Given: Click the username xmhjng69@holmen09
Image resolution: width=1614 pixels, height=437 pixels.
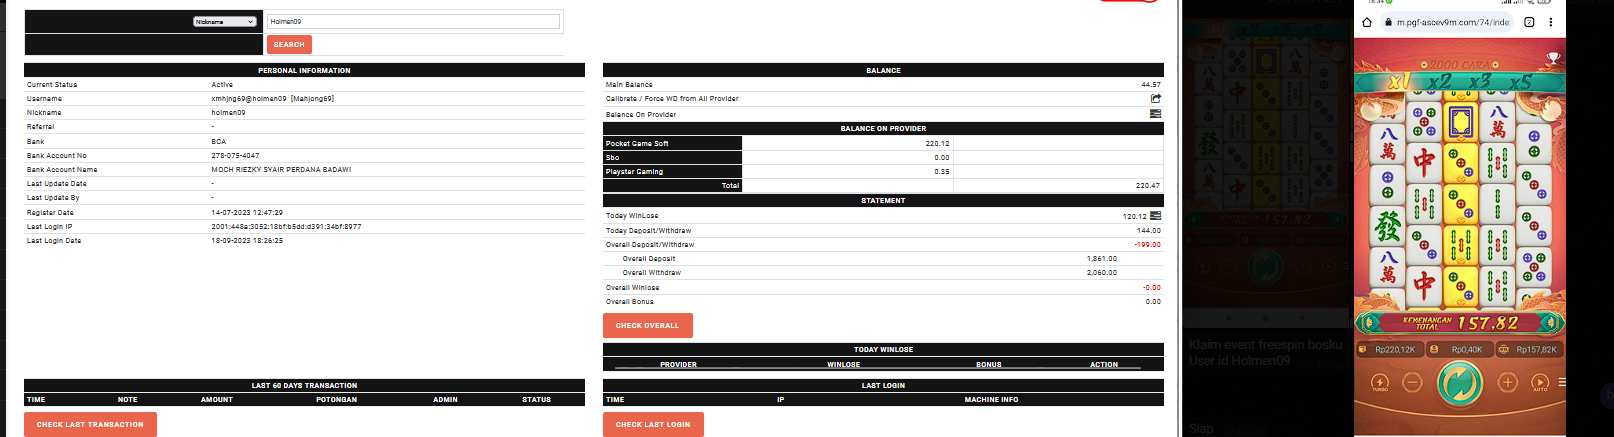Looking at the screenshot, I should pyautogui.click(x=249, y=98).
